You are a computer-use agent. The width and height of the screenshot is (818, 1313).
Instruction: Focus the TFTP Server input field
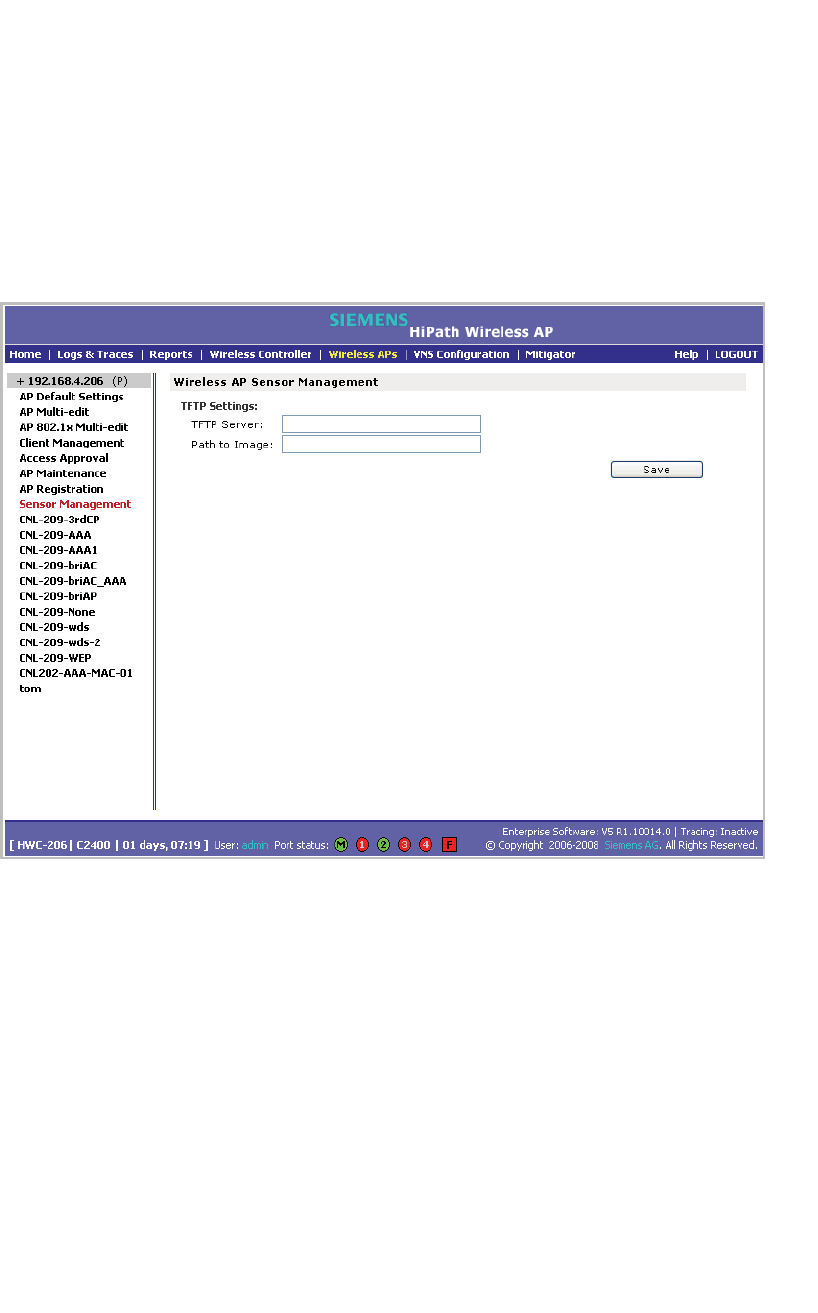(381, 424)
